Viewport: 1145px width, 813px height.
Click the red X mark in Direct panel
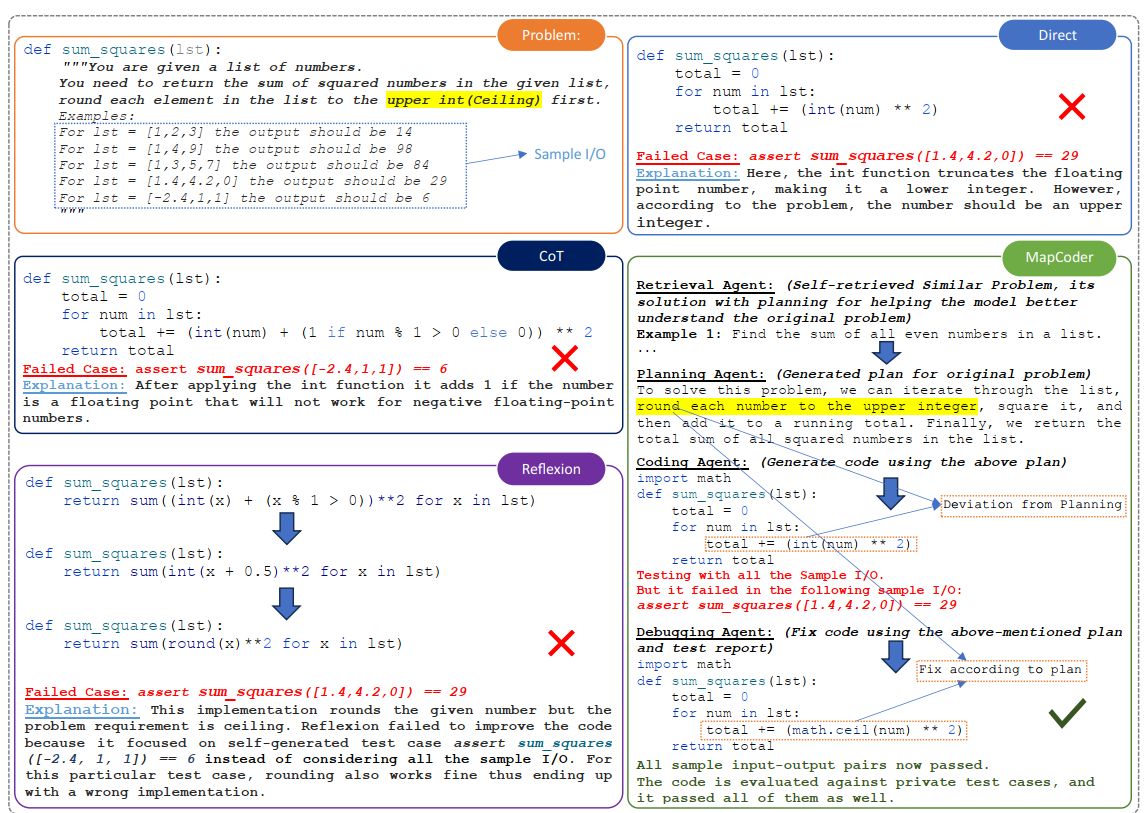click(x=1071, y=107)
